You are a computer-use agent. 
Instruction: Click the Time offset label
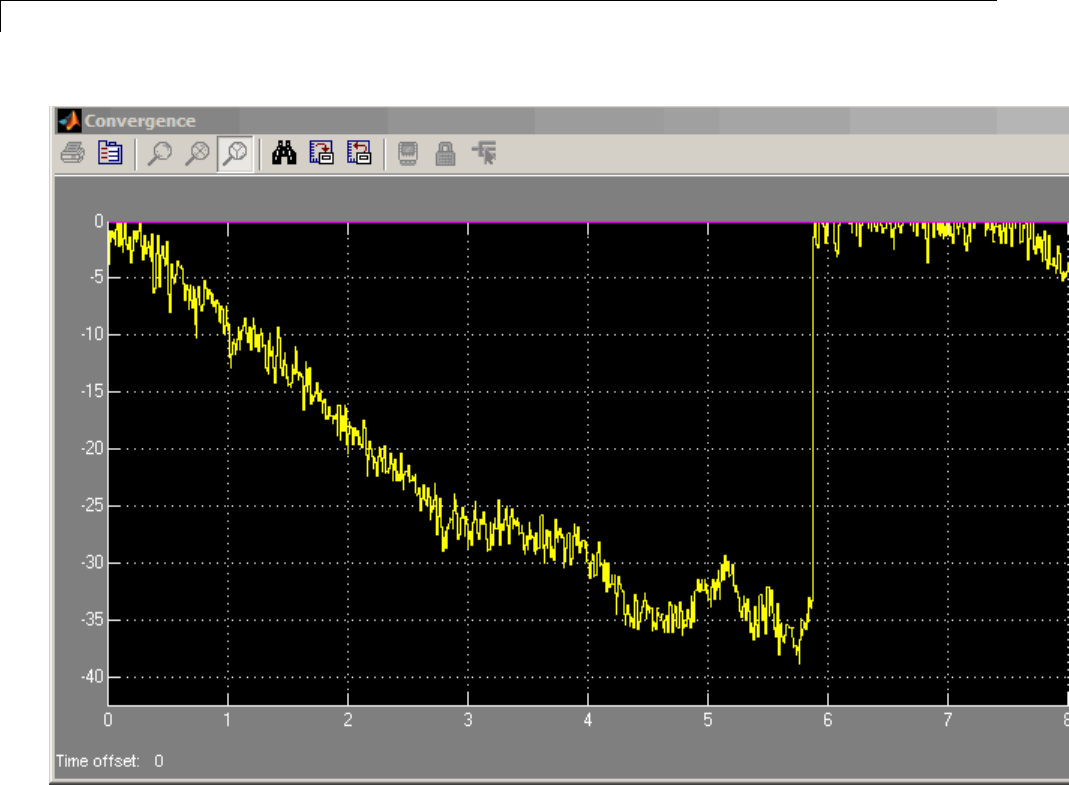[97, 761]
